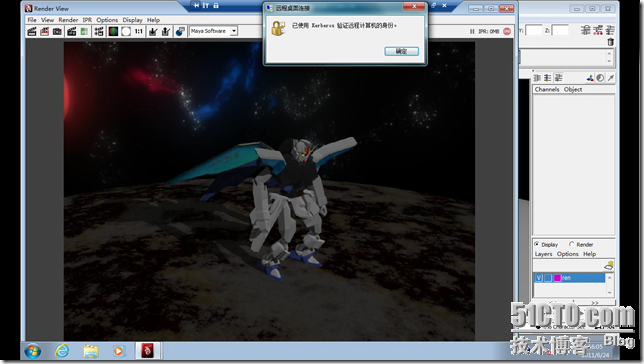644x364 pixels.
Task: Click the Channel Box speed half-circle icon
Action: [x=600, y=78]
